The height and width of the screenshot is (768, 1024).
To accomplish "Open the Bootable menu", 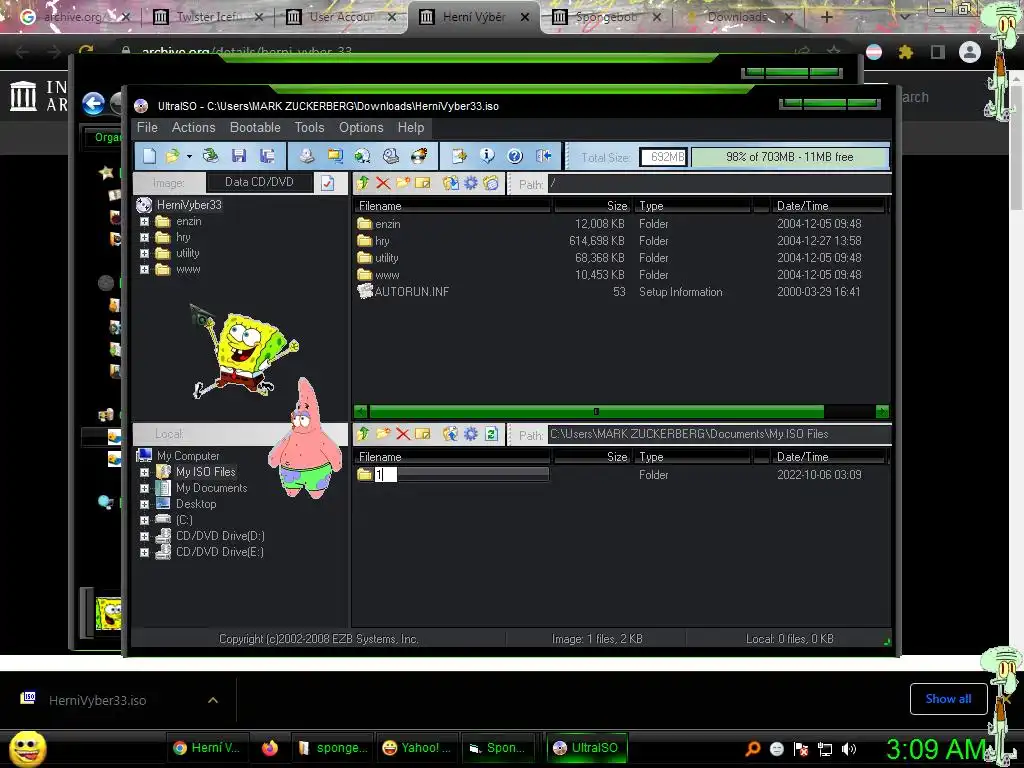I will pyautogui.click(x=255, y=127).
